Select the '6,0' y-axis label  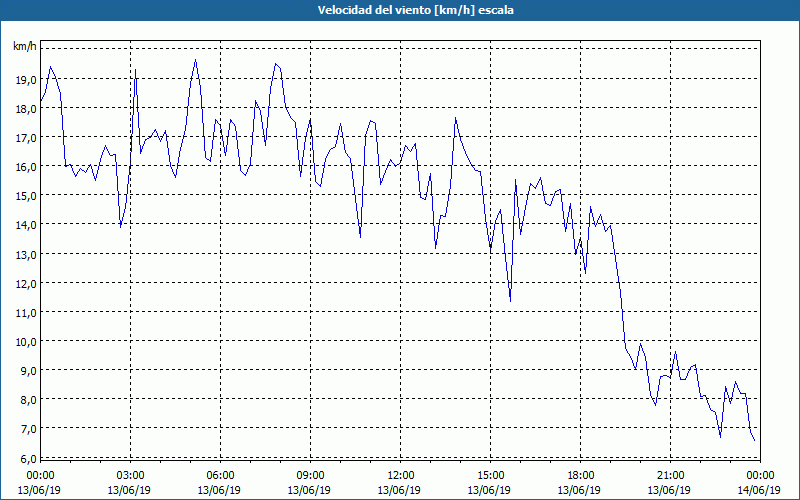(x=28, y=459)
